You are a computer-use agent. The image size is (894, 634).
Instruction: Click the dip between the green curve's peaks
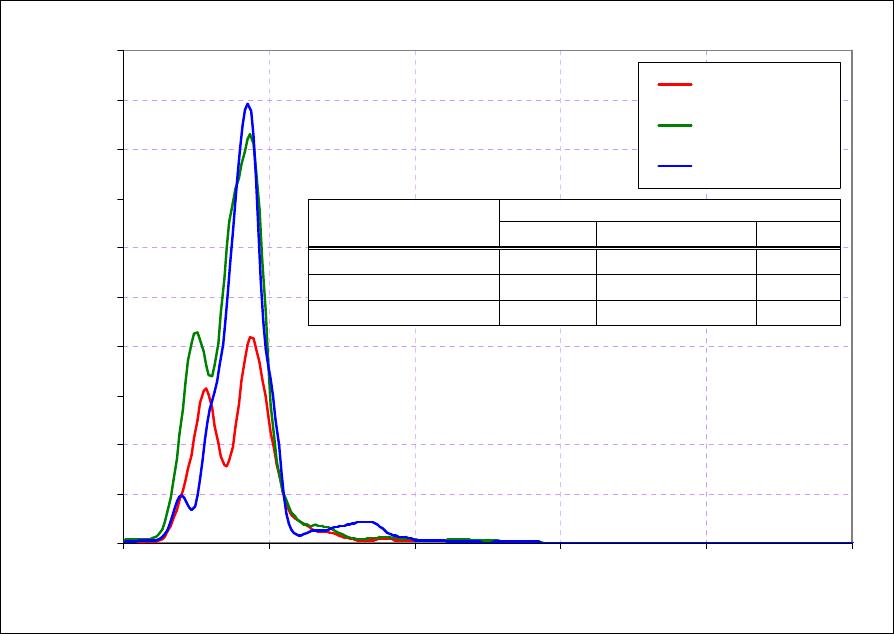[210, 375]
